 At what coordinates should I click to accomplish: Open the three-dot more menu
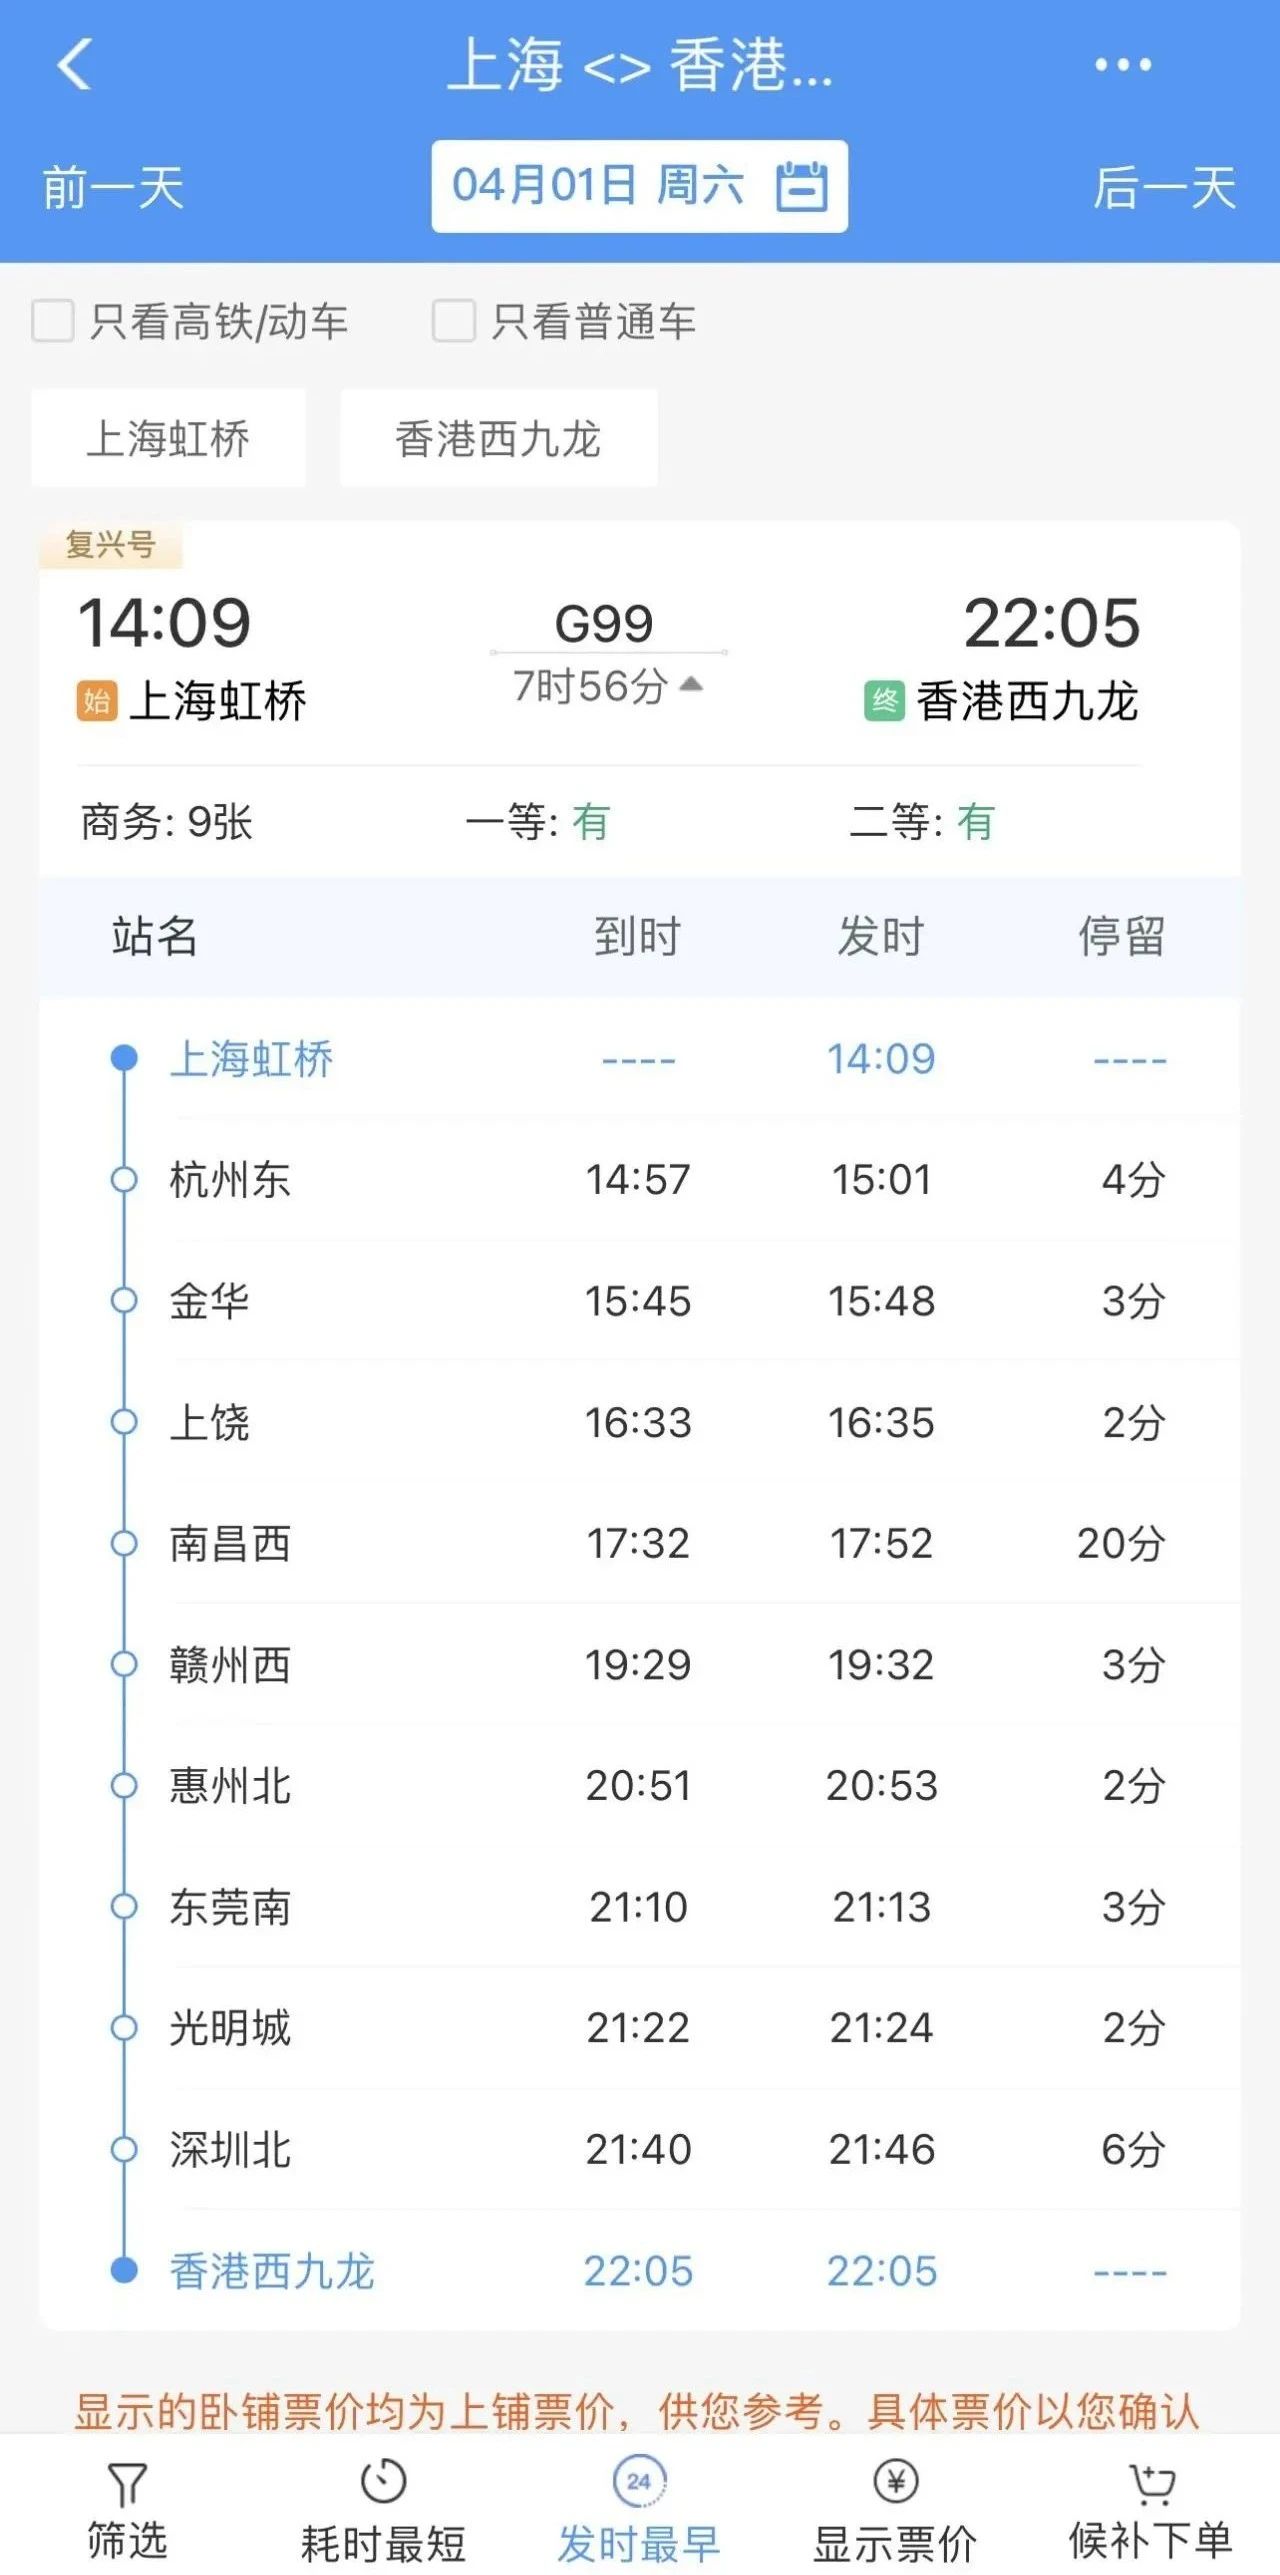coord(1122,65)
